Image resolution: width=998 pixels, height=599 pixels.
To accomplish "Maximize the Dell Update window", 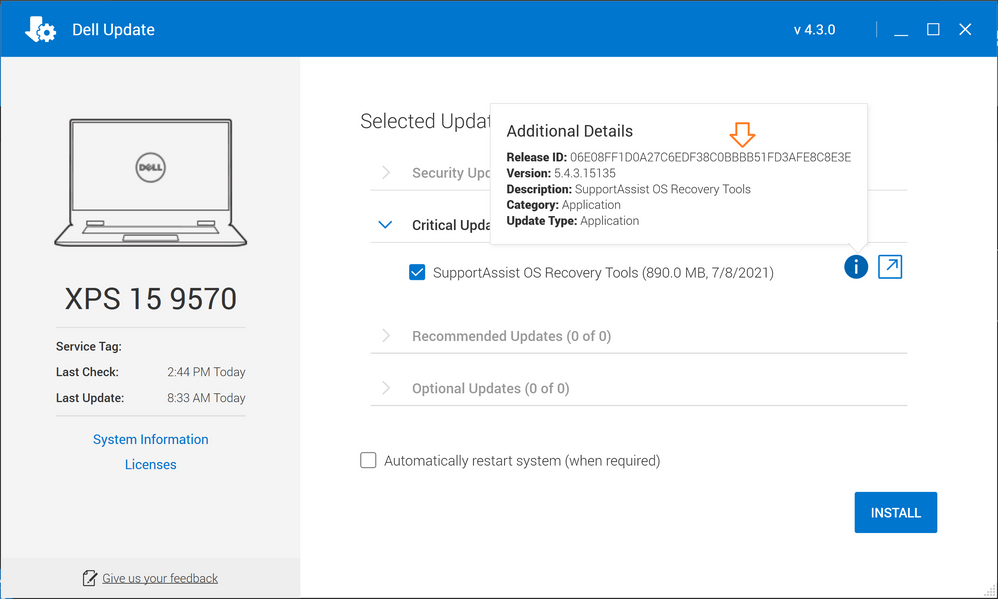I will pyautogui.click(x=933, y=29).
